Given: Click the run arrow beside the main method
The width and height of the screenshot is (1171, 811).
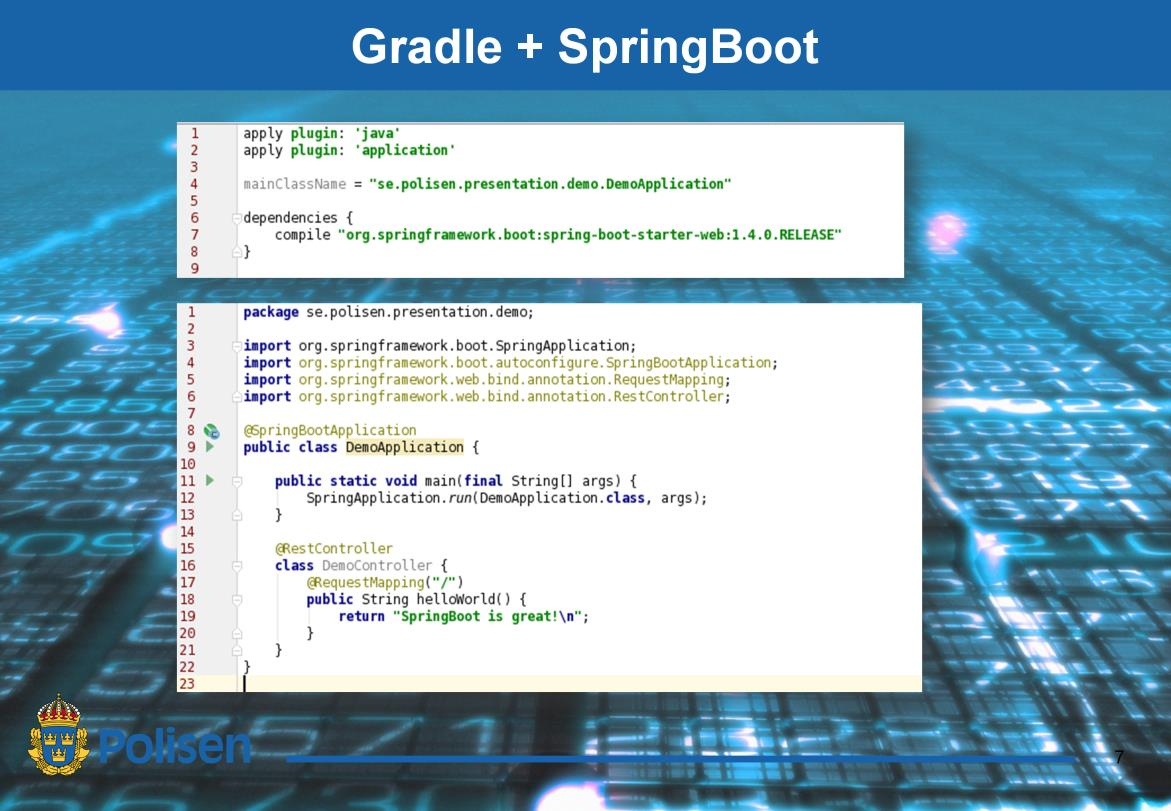Looking at the screenshot, I should [x=210, y=480].
